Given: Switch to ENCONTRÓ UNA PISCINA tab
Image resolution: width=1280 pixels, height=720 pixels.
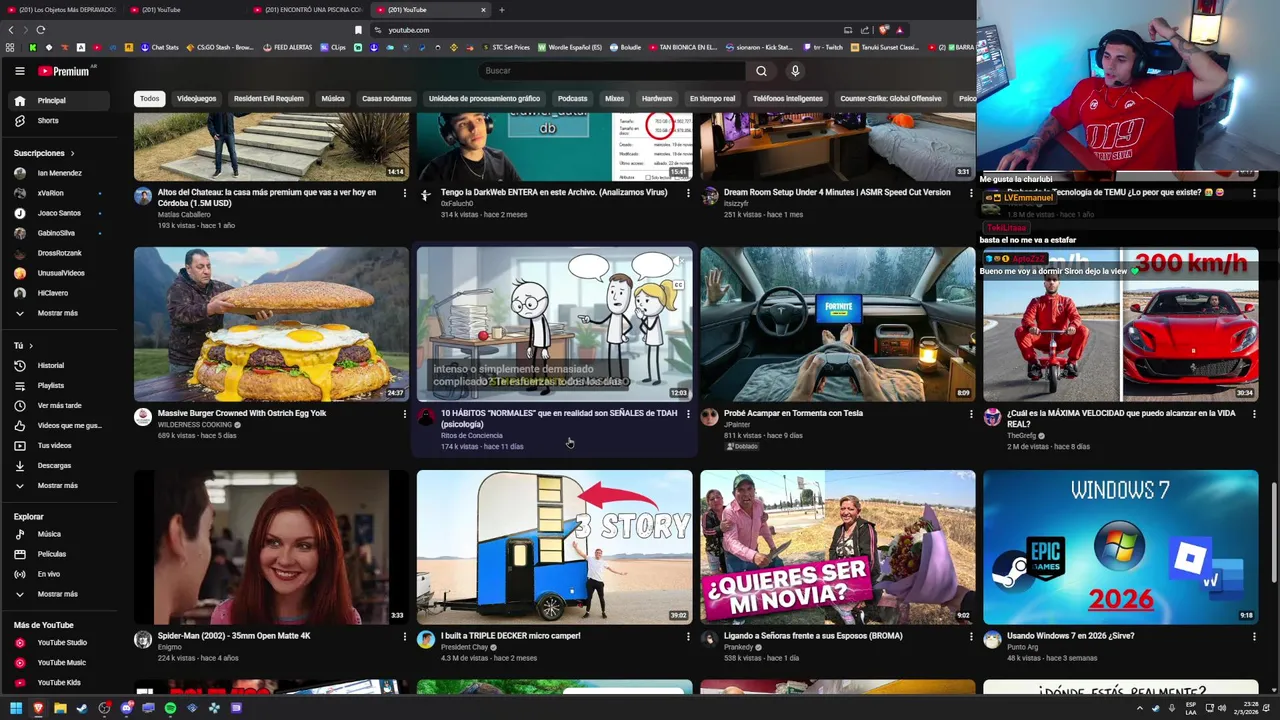Looking at the screenshot, I should [308, 10].
